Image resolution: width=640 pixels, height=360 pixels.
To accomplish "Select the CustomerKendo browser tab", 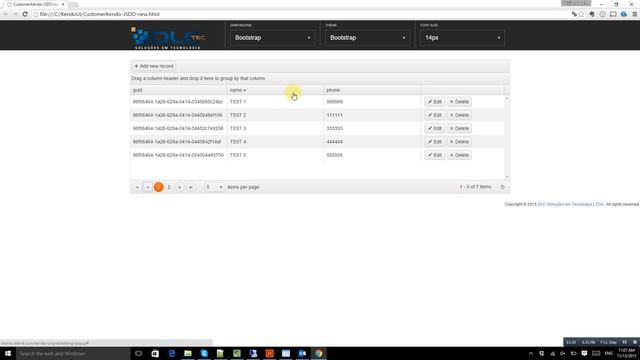I will pyautogui.click(x=36, y=4).
